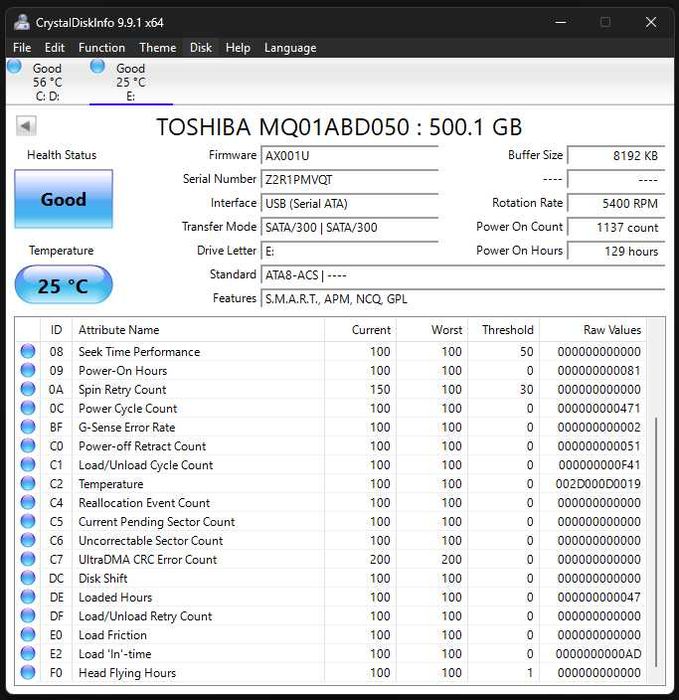
Task: Click the Drive Letter field E:
Action: [350, 251]
